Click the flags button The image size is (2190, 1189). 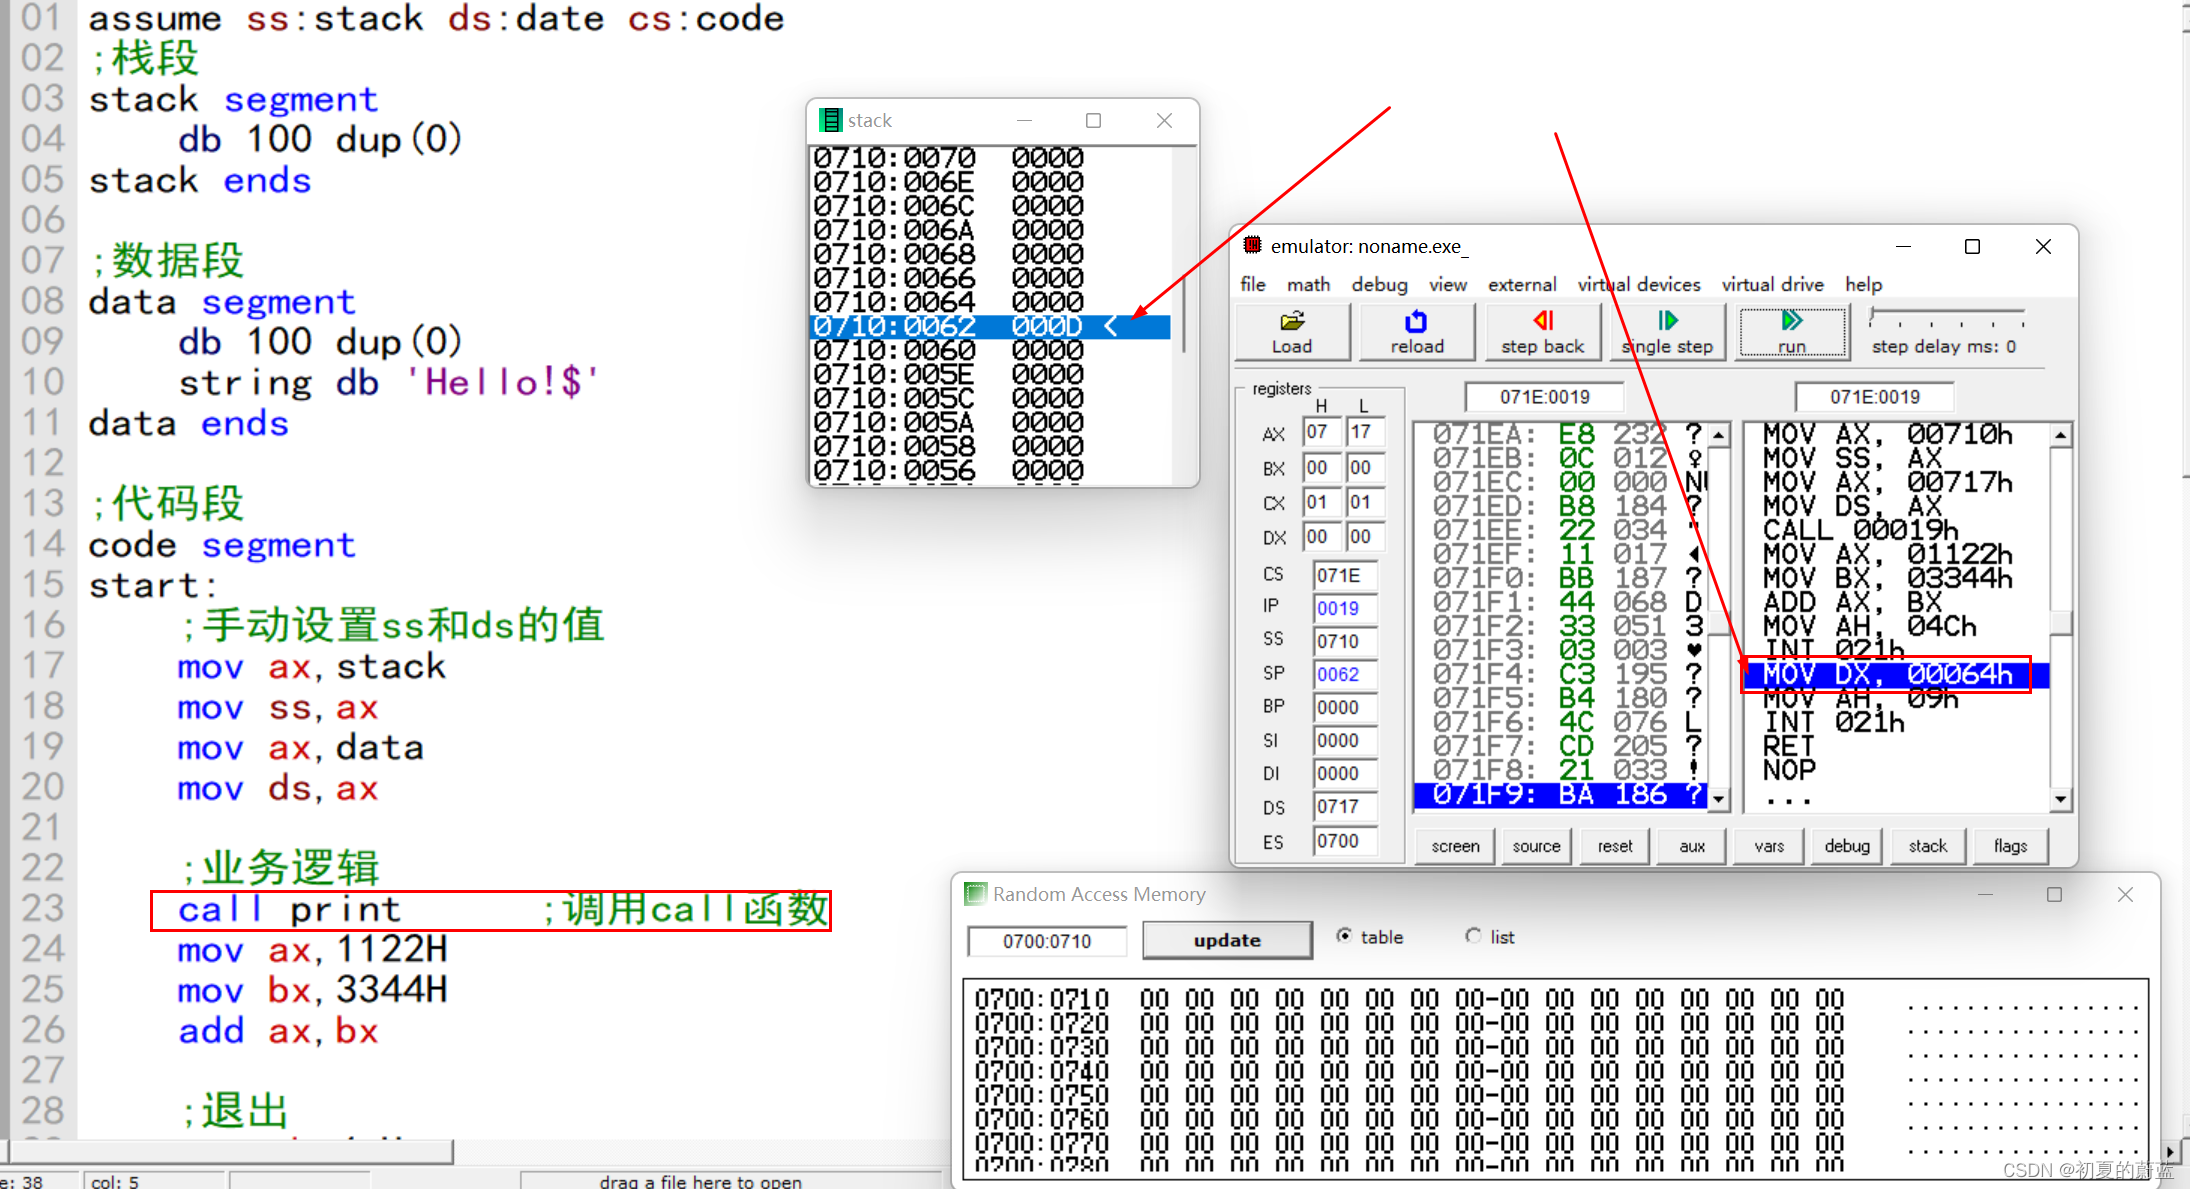(2010, 846)
